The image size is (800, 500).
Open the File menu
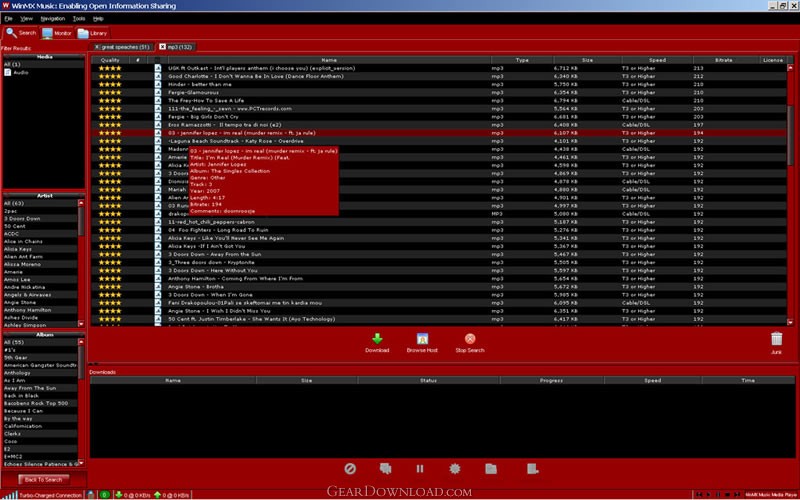point(8,19)
